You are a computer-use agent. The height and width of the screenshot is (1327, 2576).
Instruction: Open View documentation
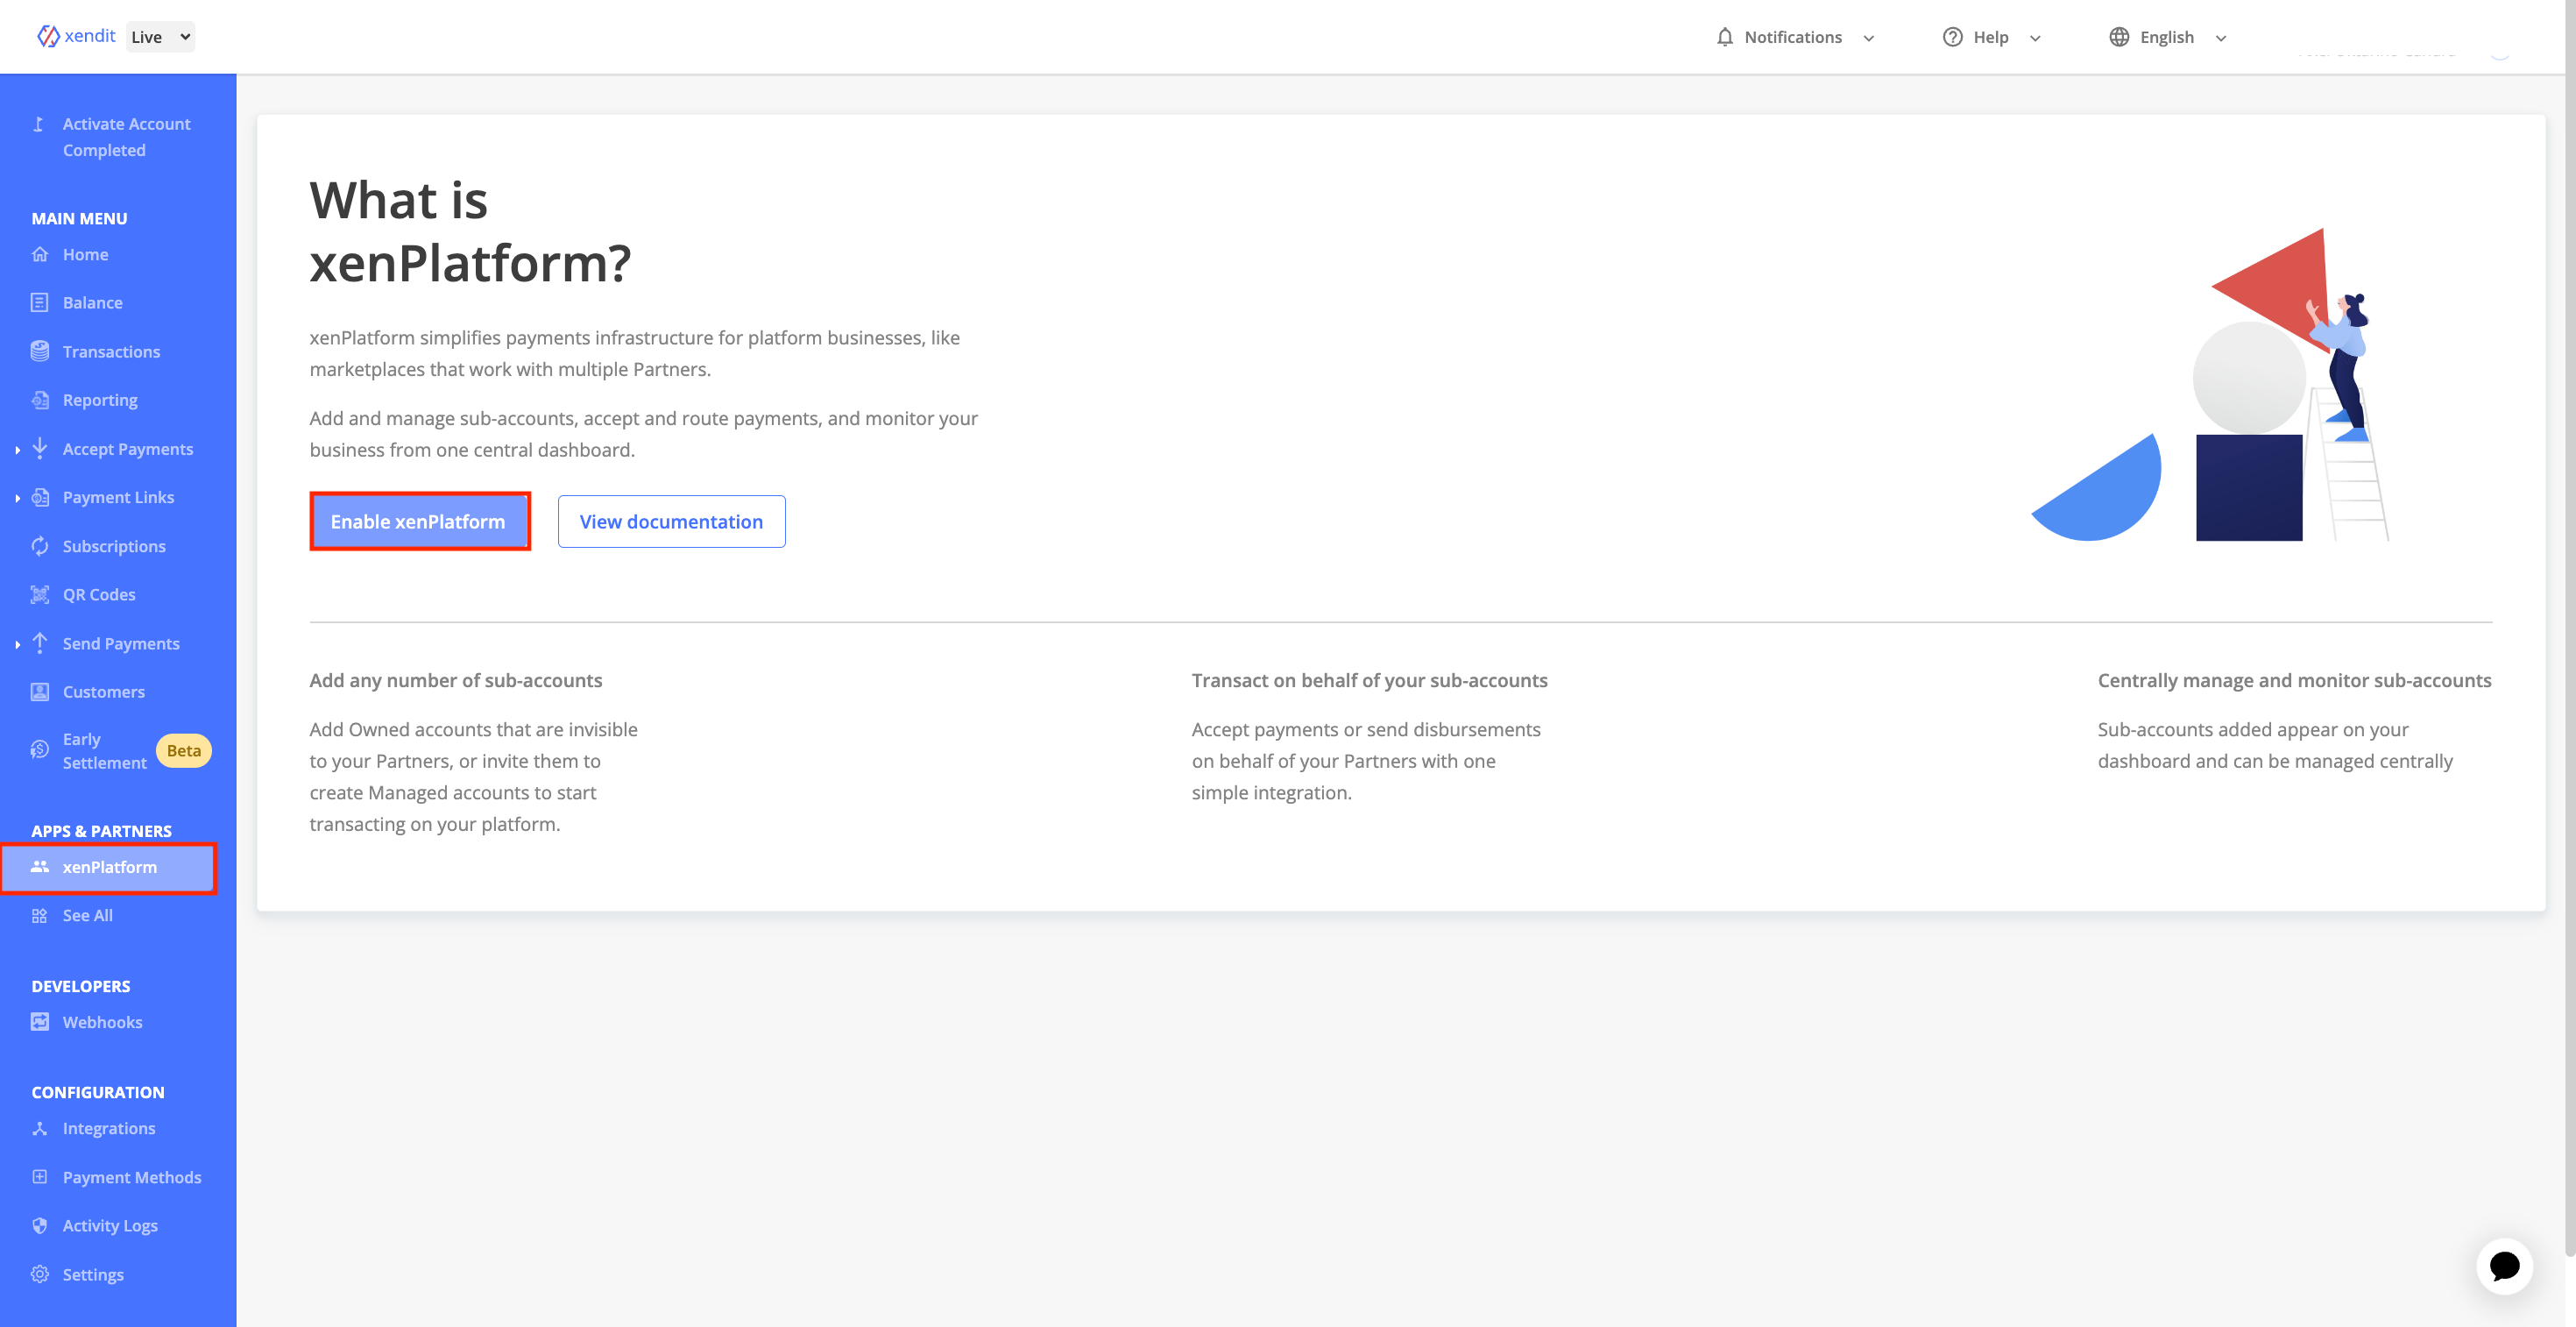click(x=670, y=521)
